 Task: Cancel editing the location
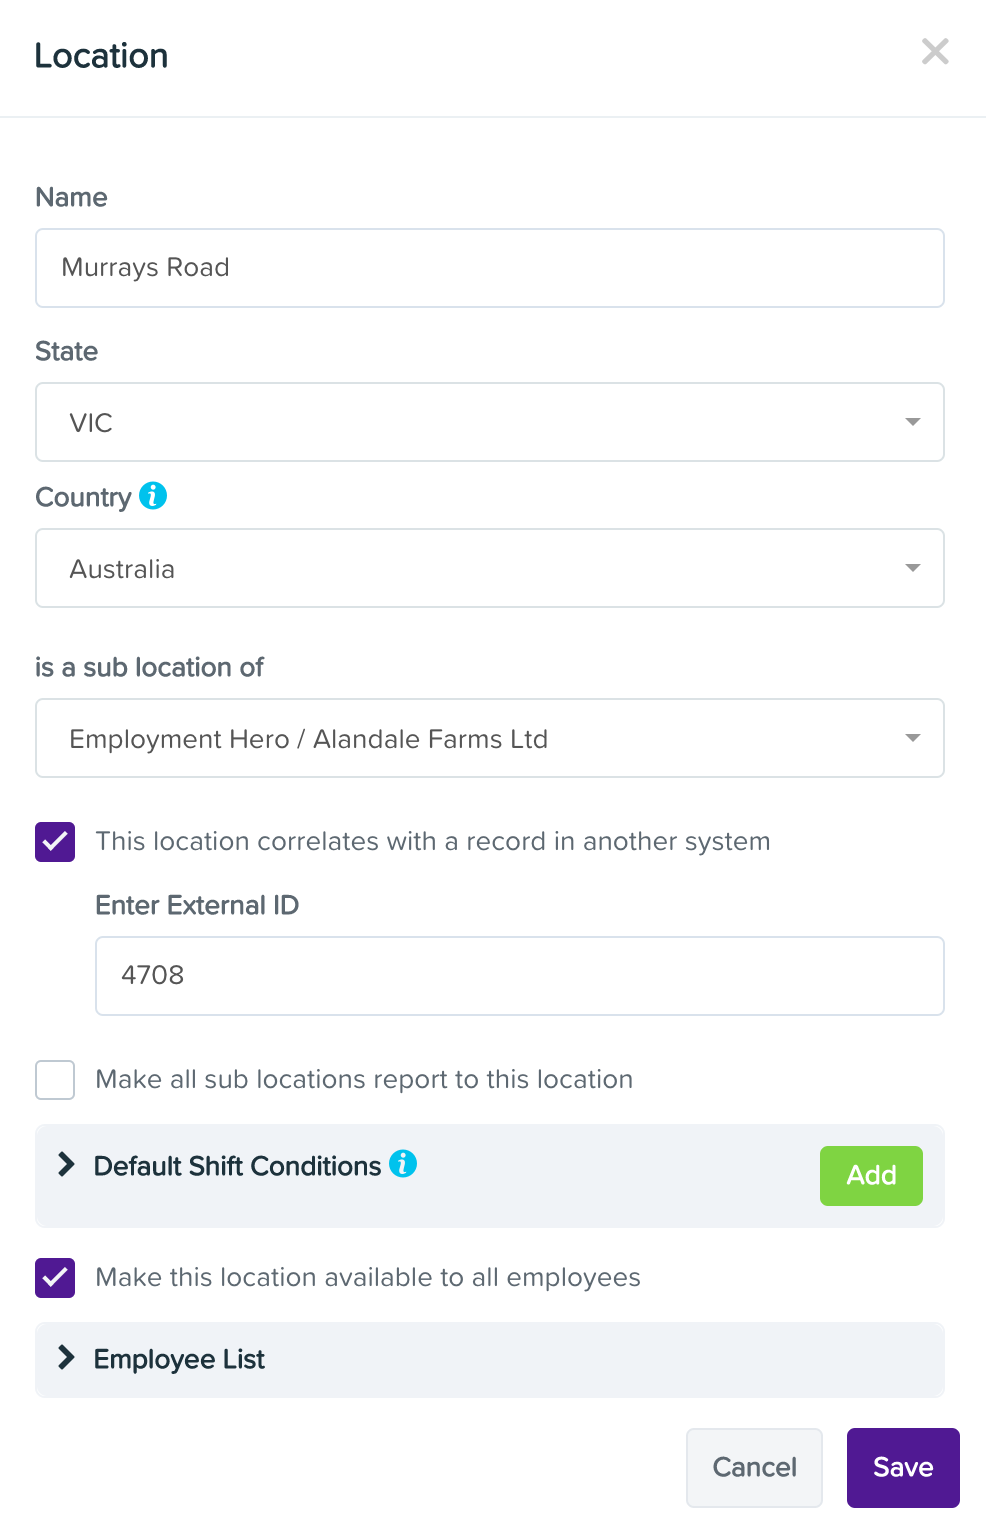tap(754, 1467)
